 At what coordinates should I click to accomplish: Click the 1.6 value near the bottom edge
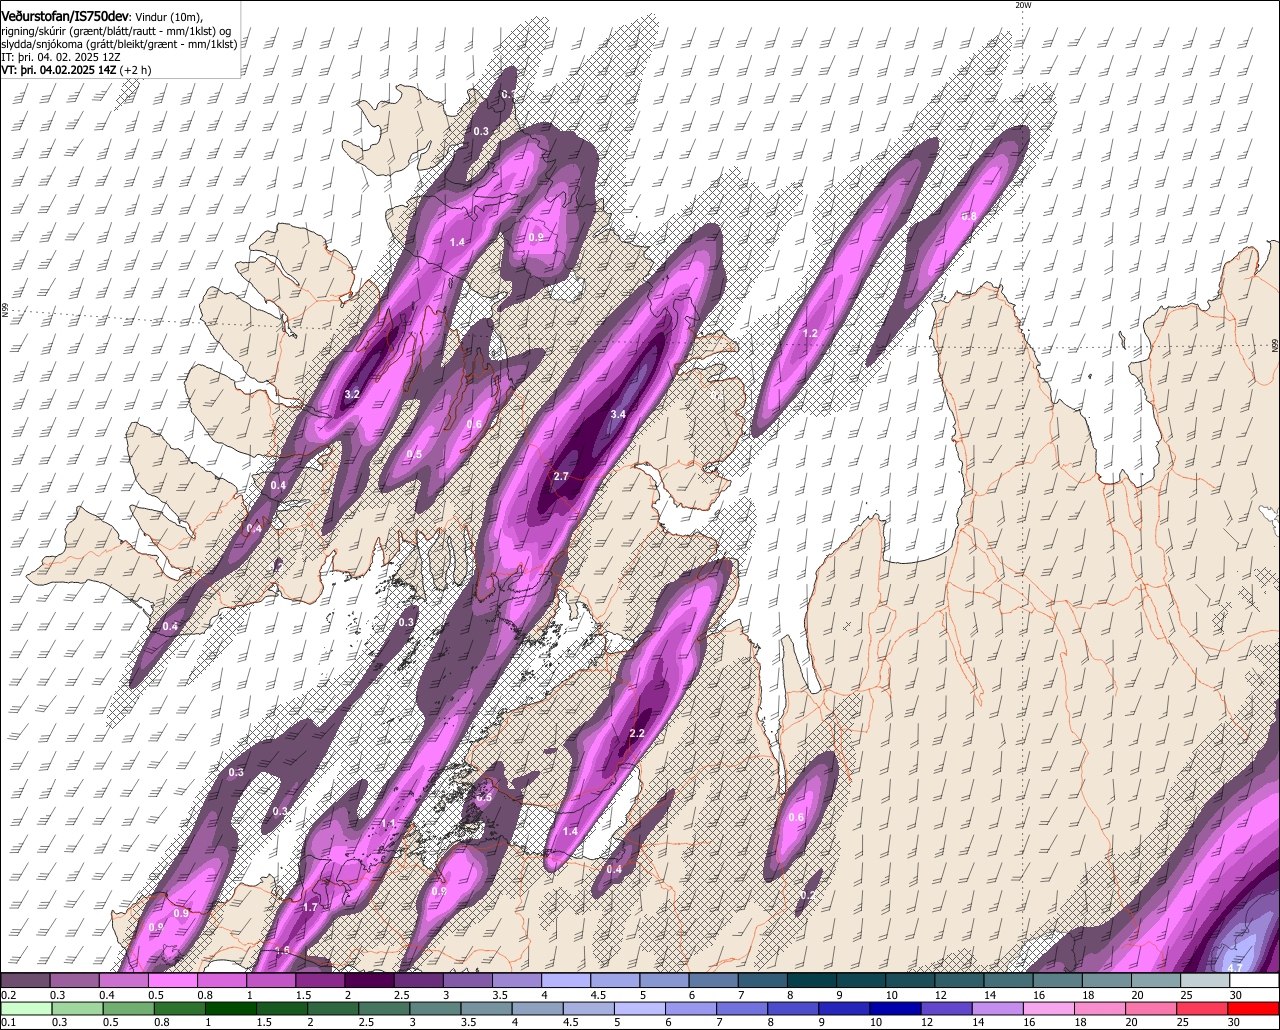[282, 950]
